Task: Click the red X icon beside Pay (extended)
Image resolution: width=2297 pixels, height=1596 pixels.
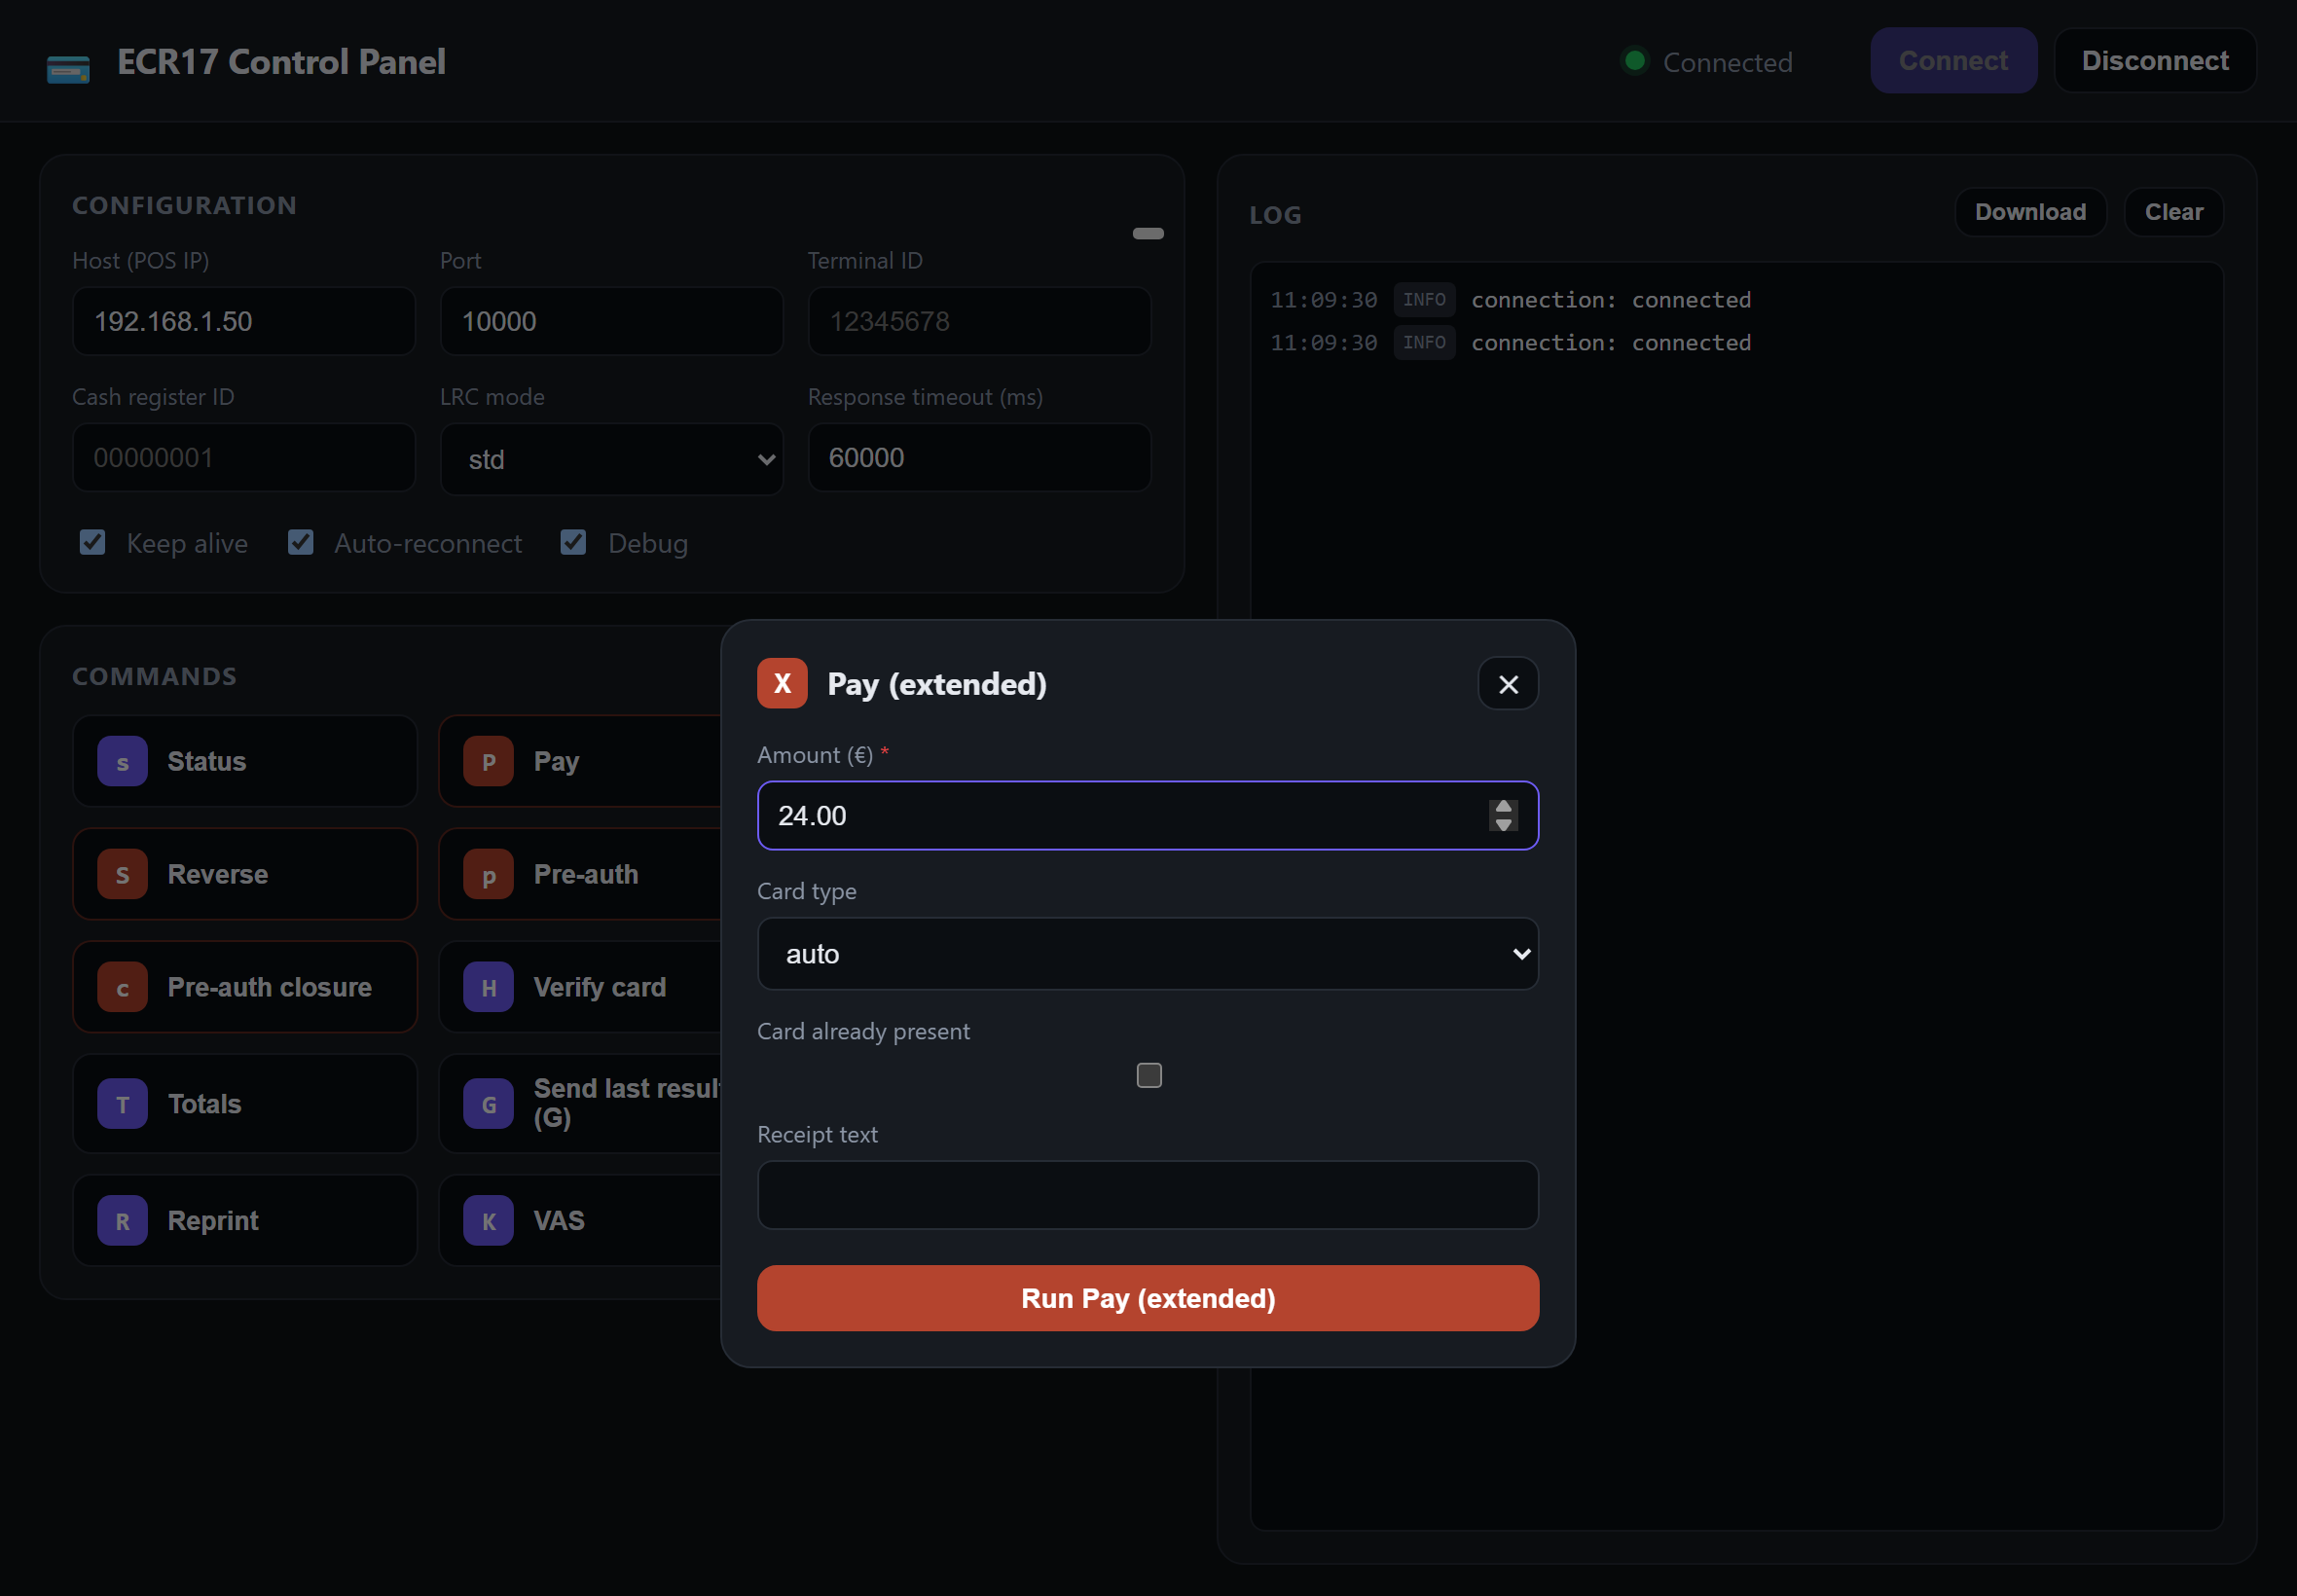Action: 782,684
